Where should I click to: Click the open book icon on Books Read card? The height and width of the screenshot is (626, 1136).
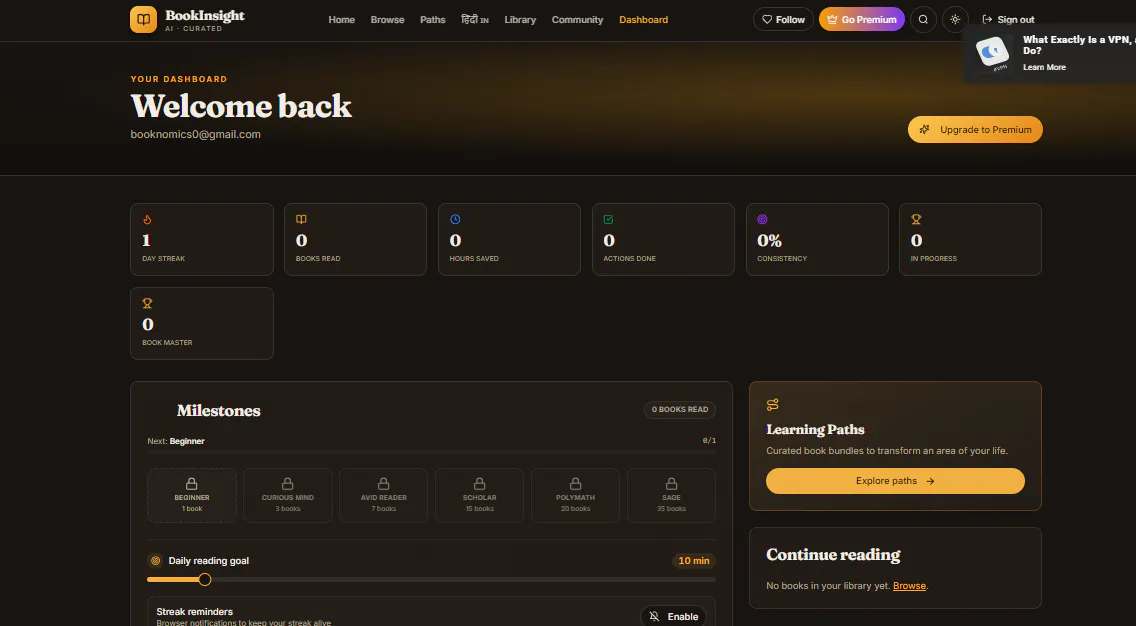pyautogui.click(x=301, y=220)
